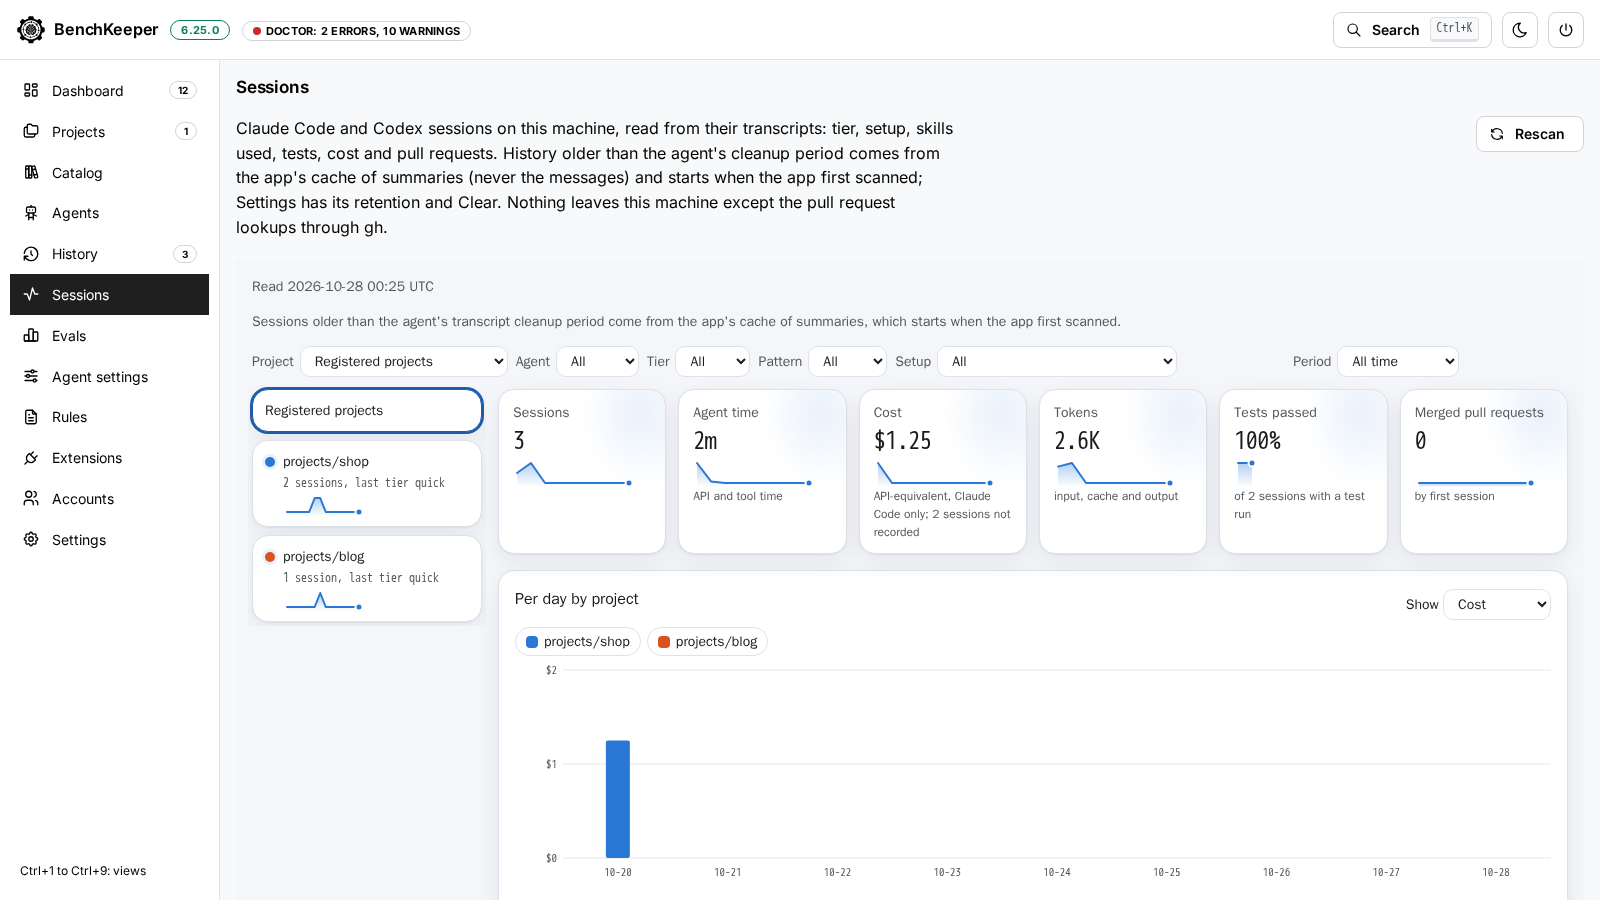Click the Rescan button
Image resolution: width=1600 pixels, height=900 pixels.
point(1529,134)
